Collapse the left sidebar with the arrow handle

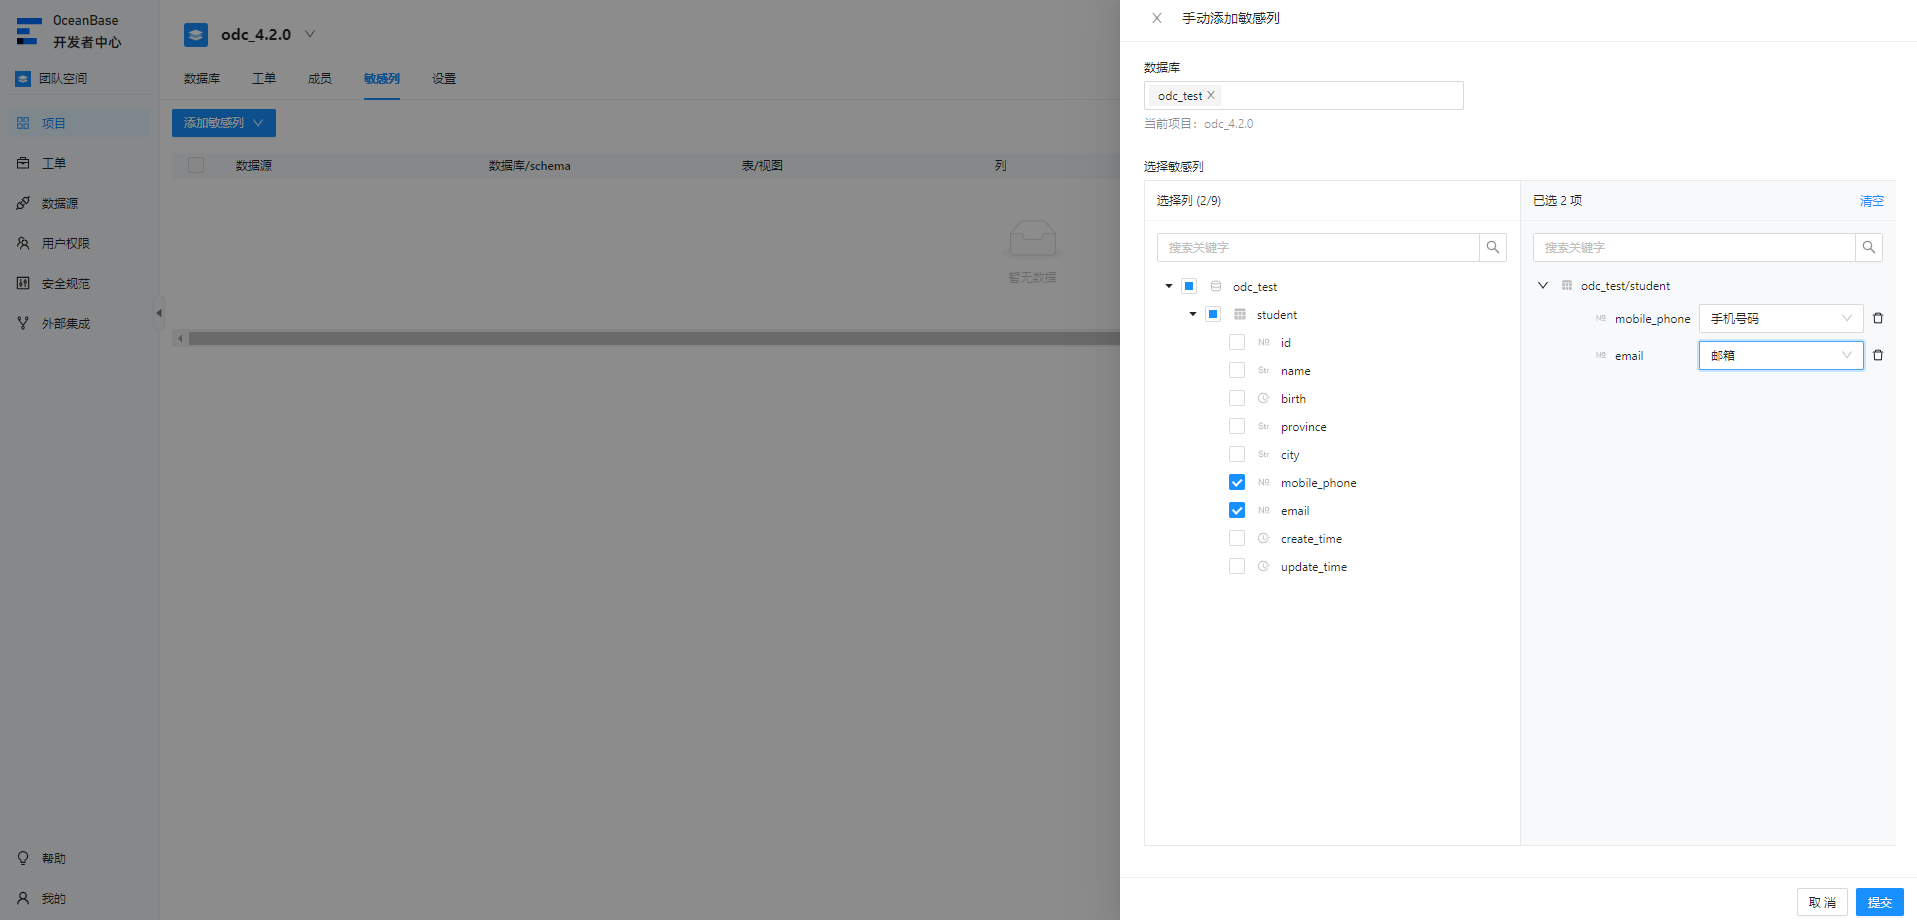coord(158,313)
